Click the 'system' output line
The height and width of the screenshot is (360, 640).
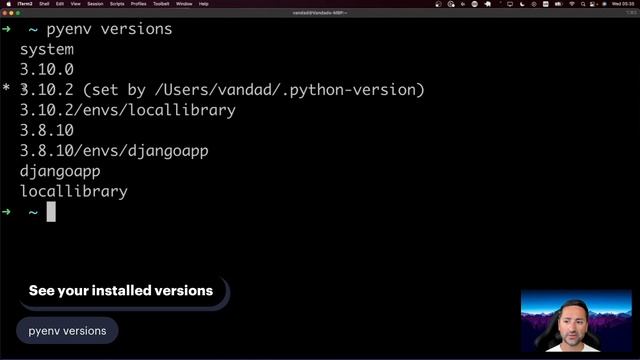point(47,49)
